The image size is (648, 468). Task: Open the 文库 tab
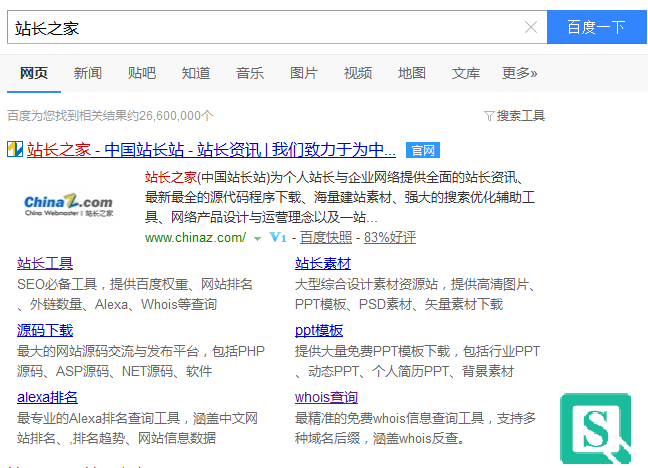(x=466, y=73)
